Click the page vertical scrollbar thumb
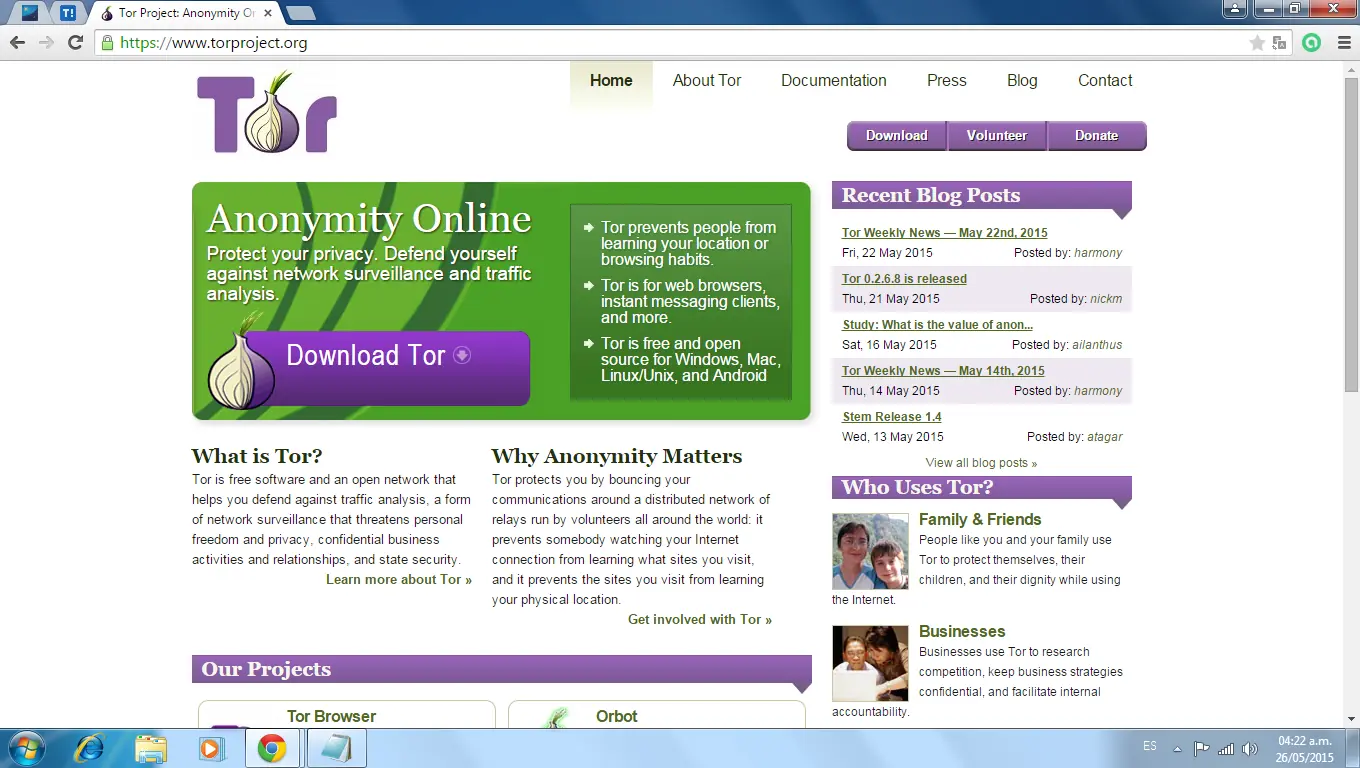1360x768 pixels. [x=1351, y=234]
